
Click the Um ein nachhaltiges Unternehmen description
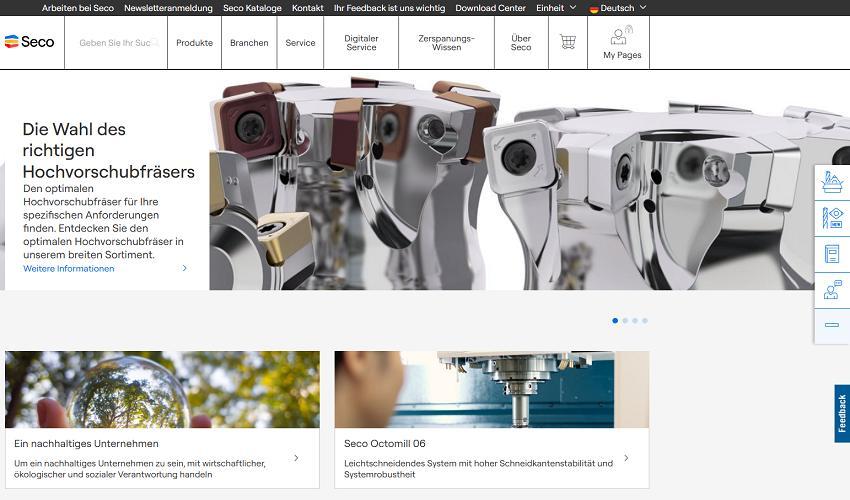tap(140, 469)
